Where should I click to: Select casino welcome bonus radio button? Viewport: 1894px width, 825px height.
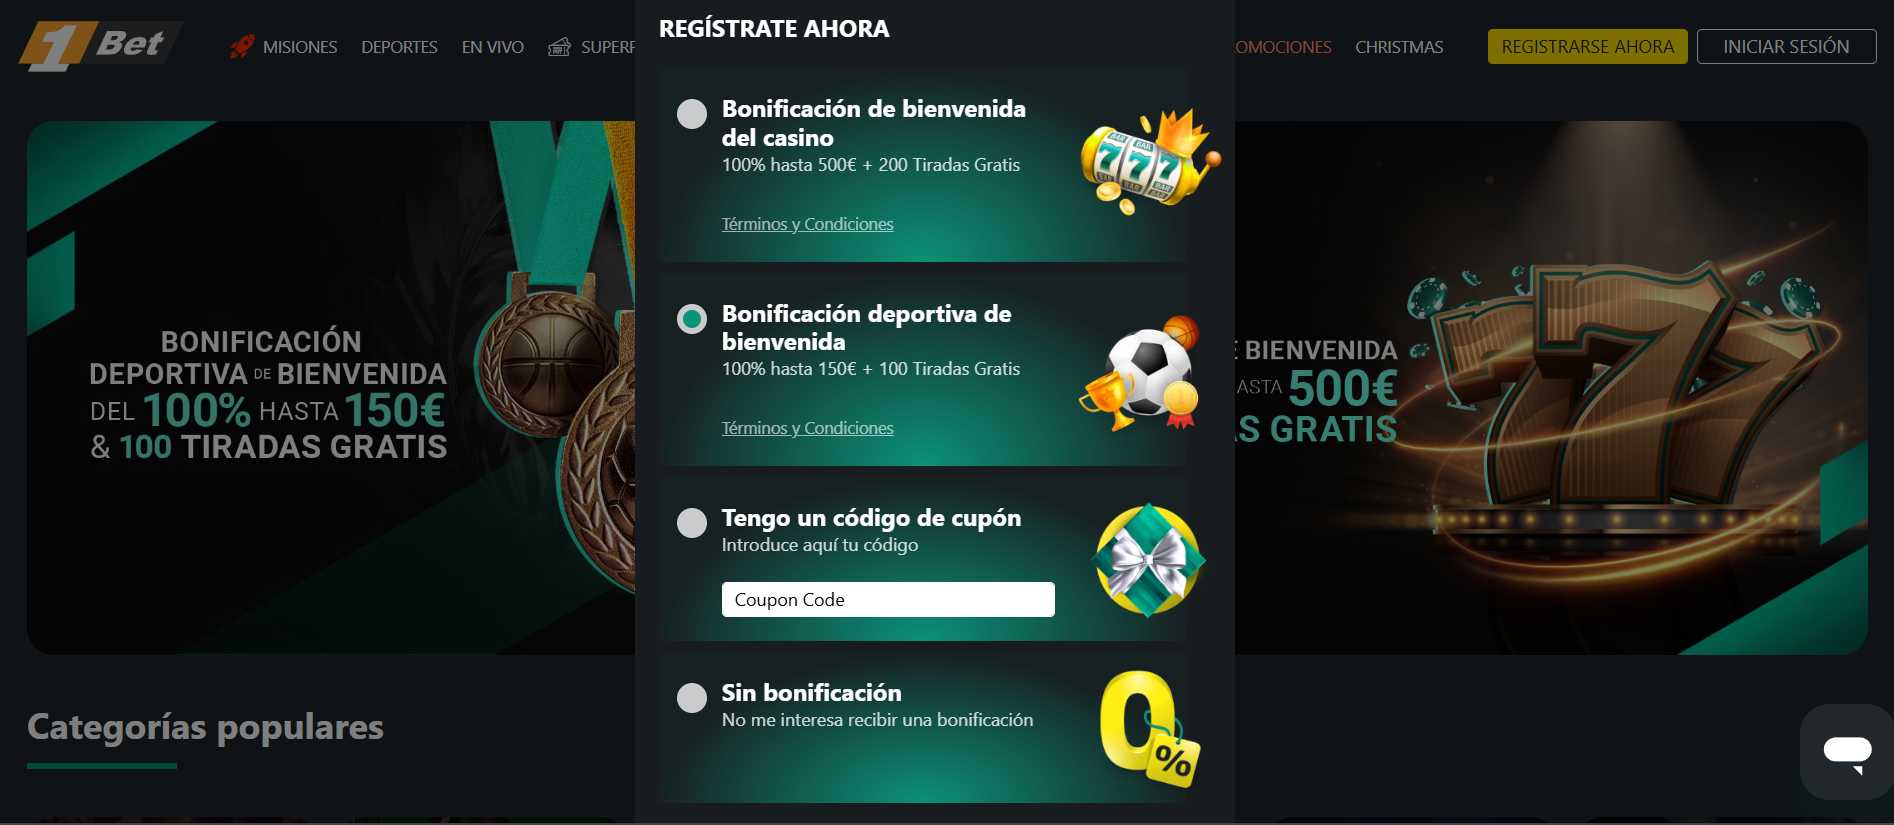pyautogui.click(x=692, y=114)
